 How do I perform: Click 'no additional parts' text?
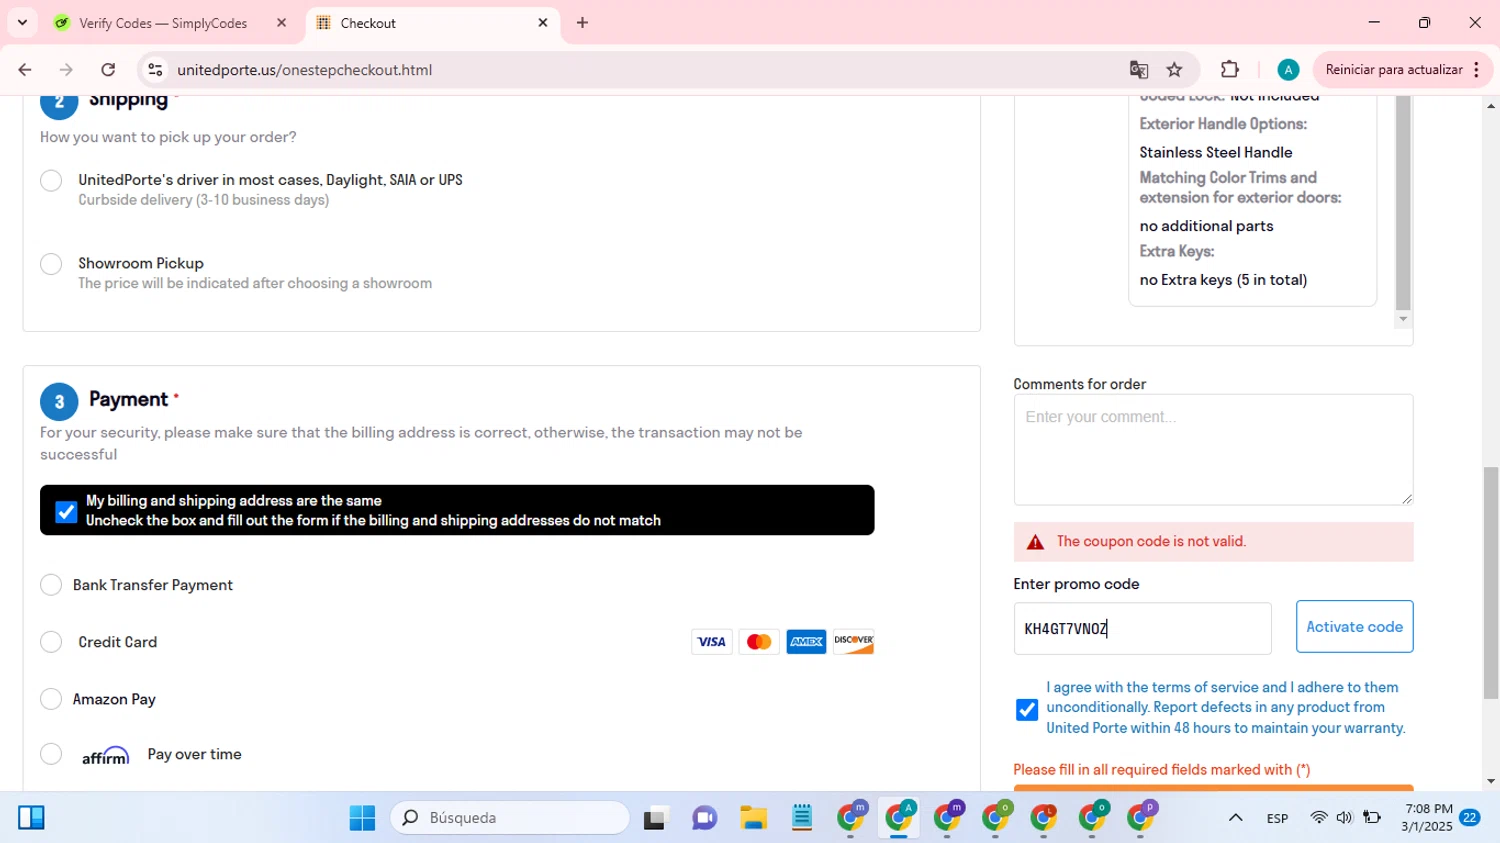[1206, 226]
